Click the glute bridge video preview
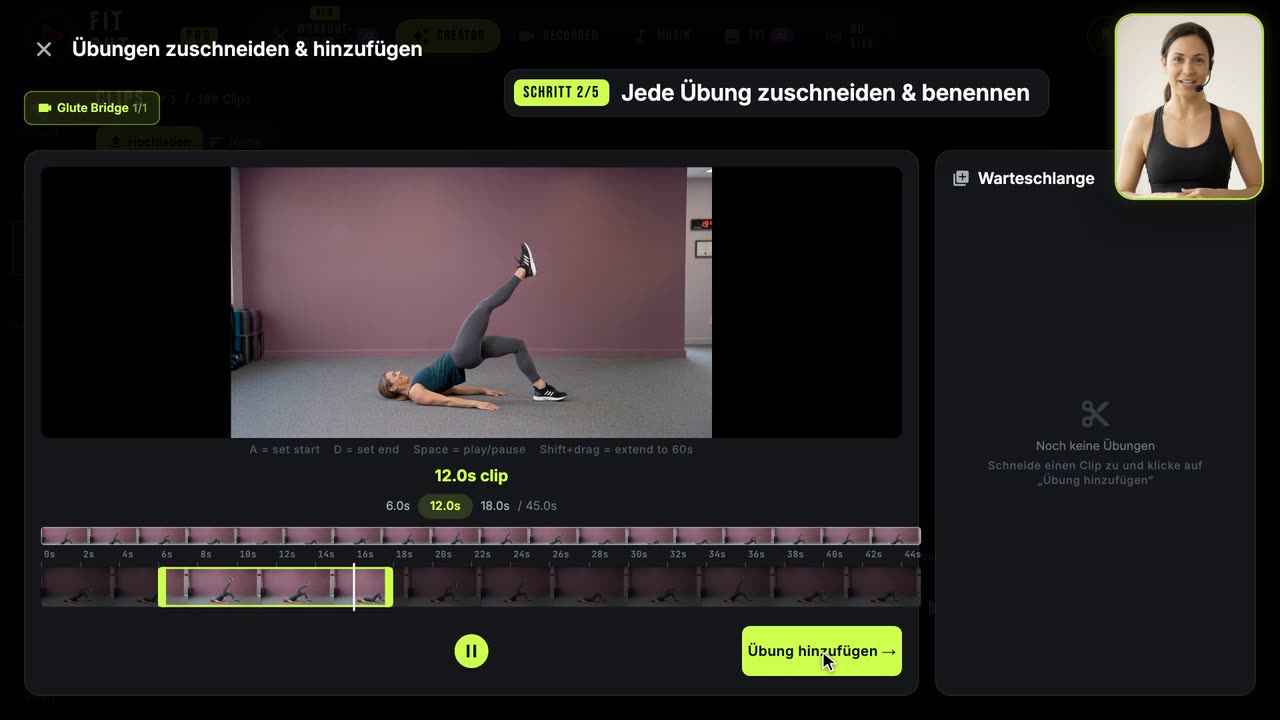This screenshot has height=720, width=1280. tap(471, 302)
